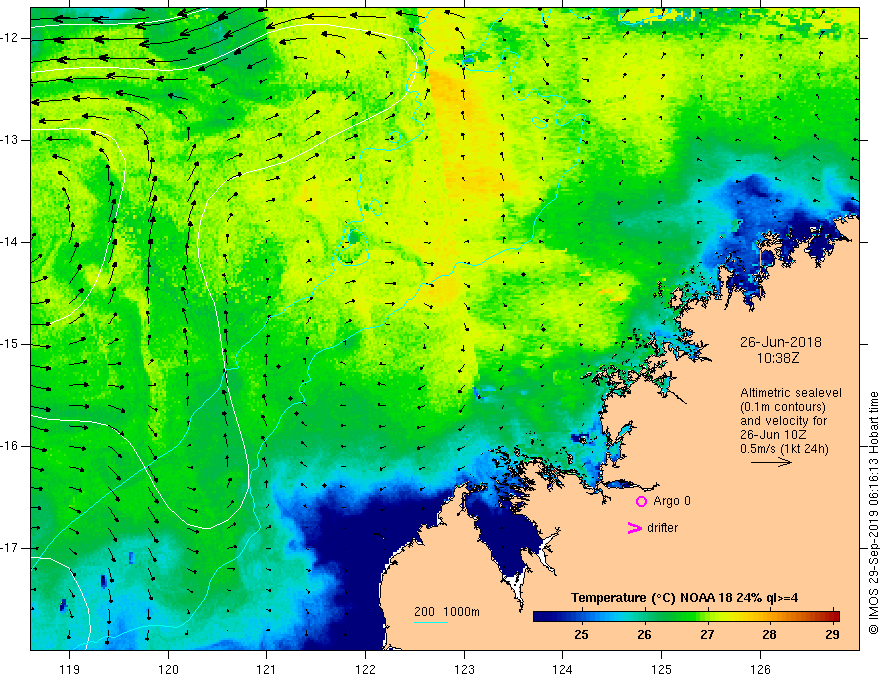Image resolution: width=880 pixels, height=680 pixels.
Task: Click the latitude axis label -12
Action: coord(11,38)
